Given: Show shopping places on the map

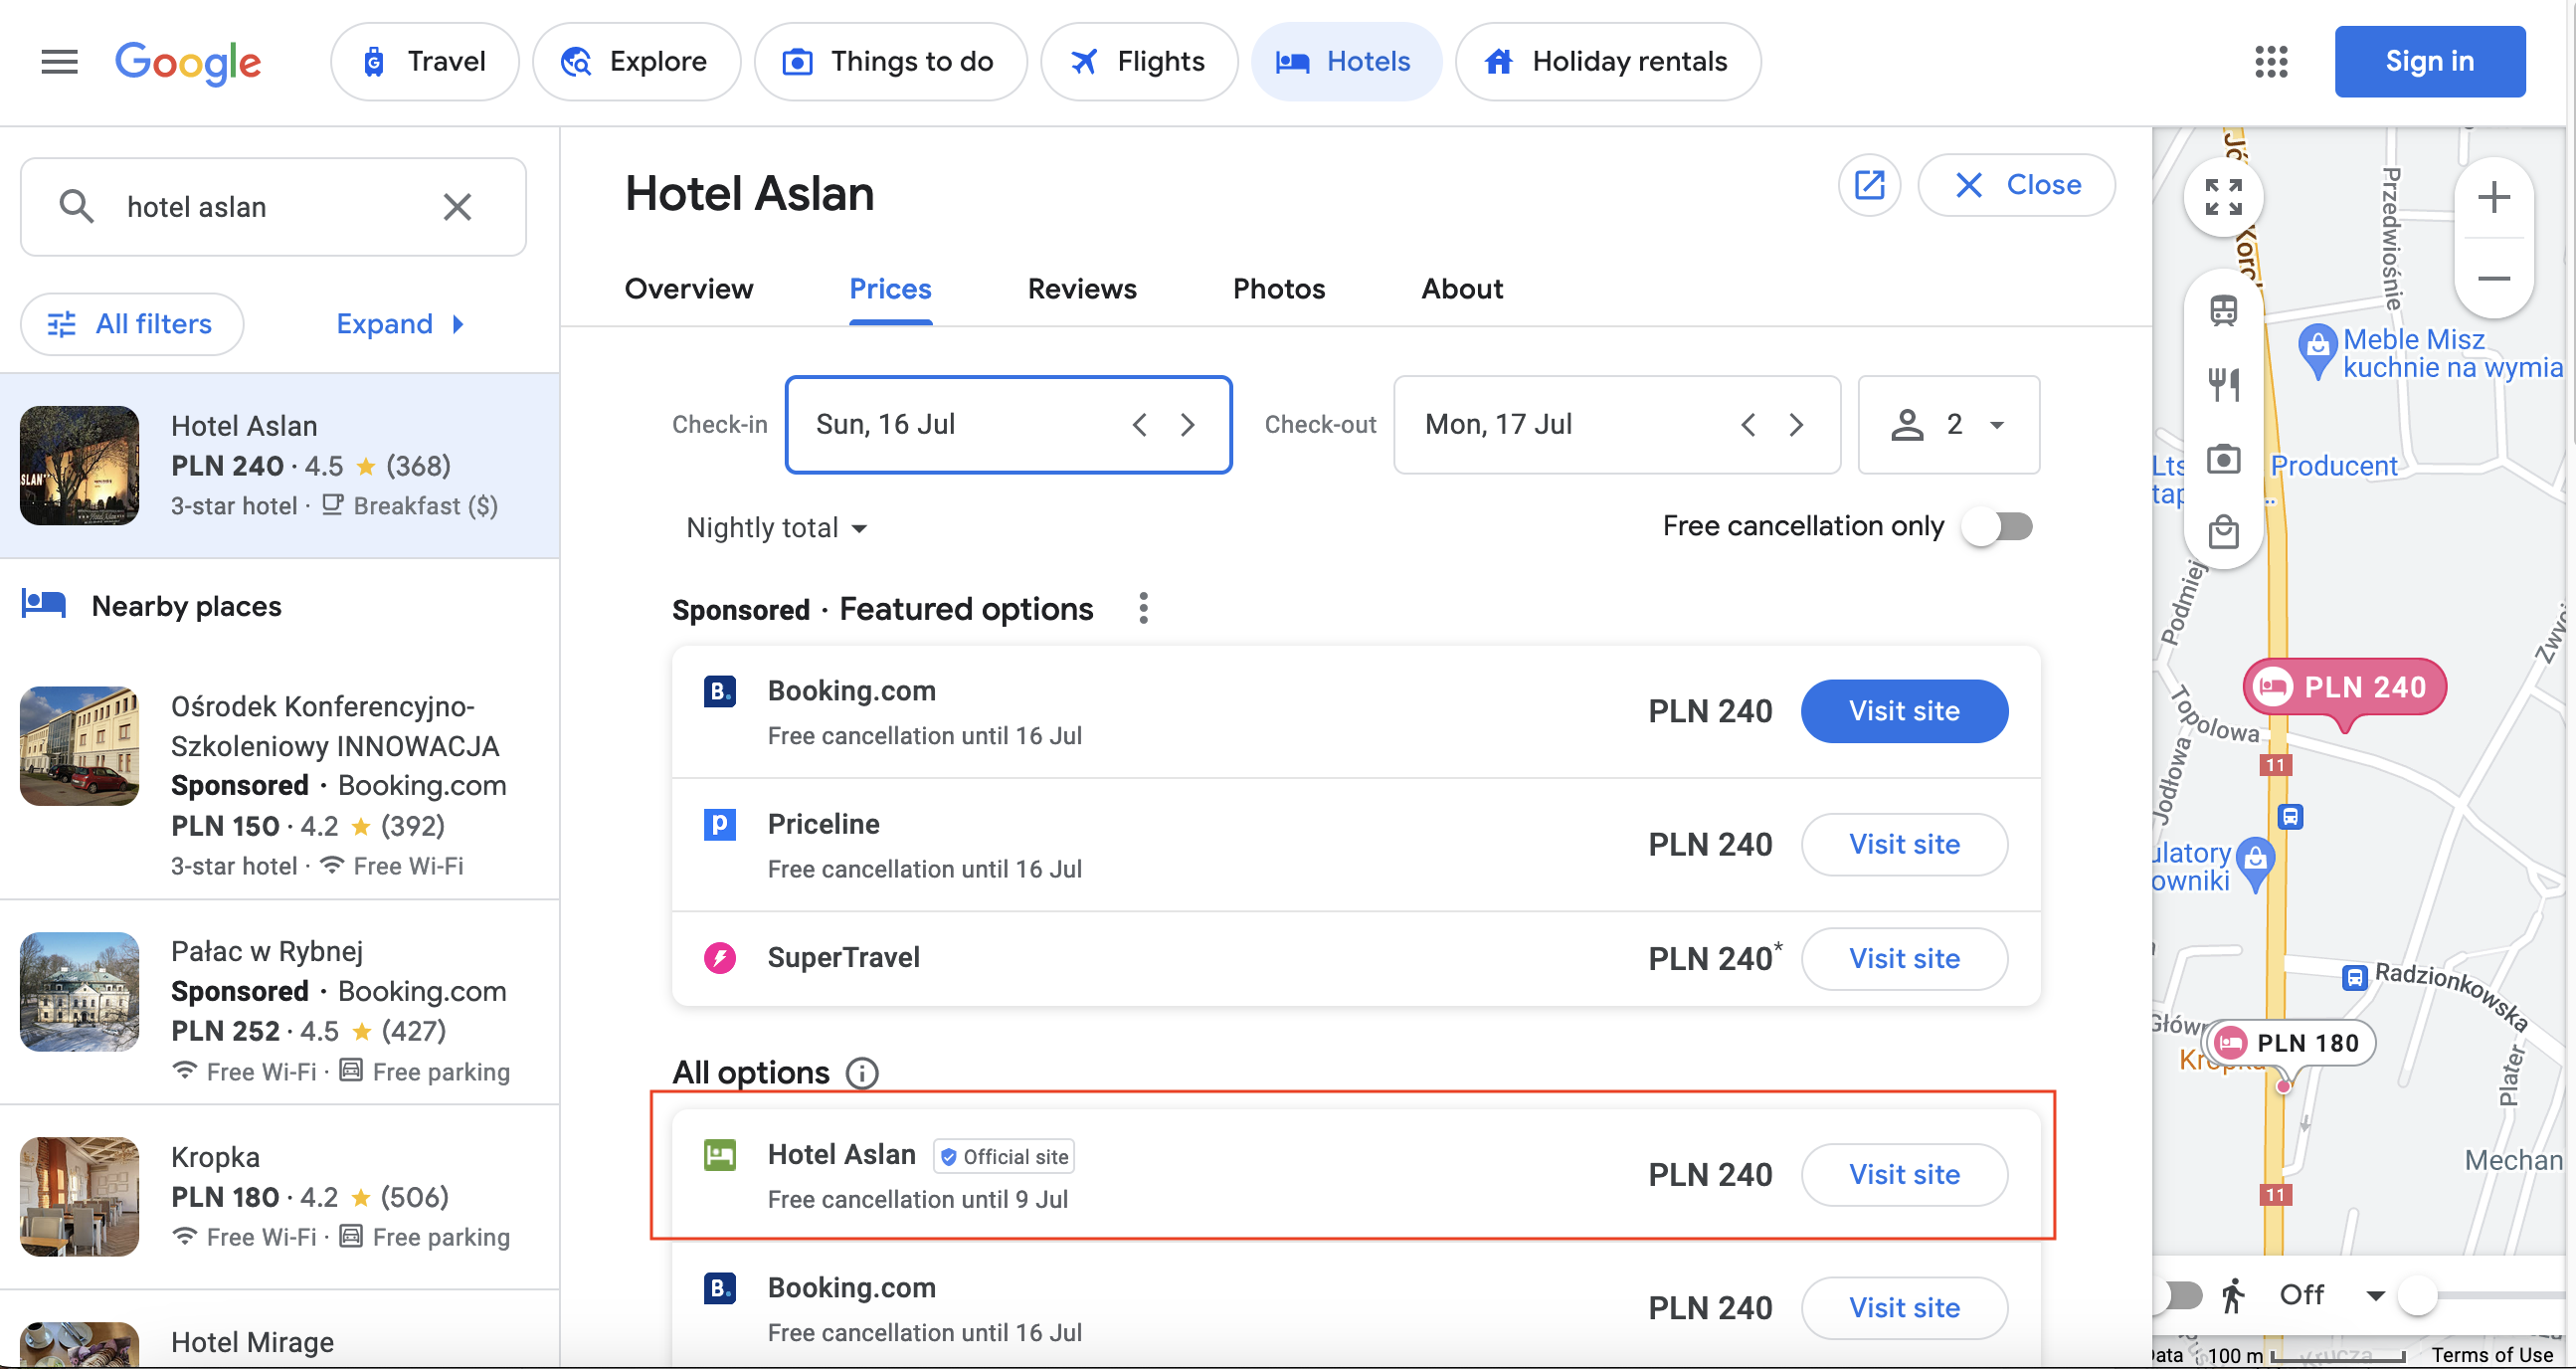Looking at the screenshot, I should (x=2224, y=532).
